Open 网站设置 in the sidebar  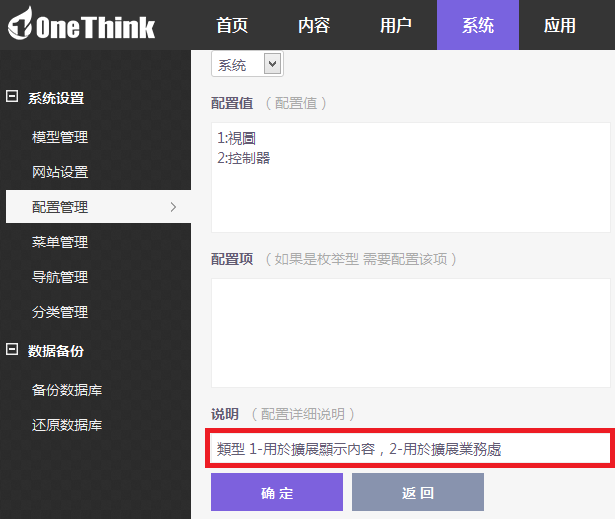[x=60, y=172]
